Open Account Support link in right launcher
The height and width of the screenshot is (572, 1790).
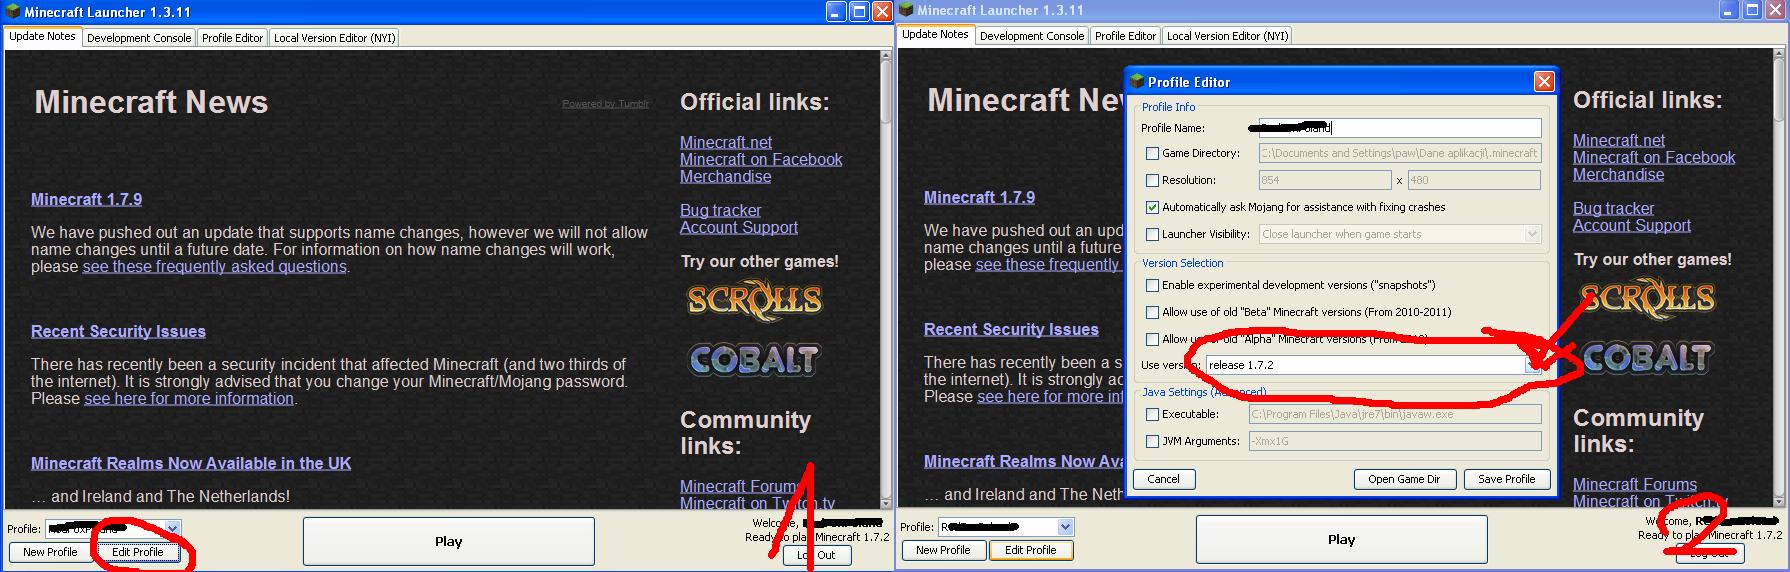click(x=1632, y=225)
